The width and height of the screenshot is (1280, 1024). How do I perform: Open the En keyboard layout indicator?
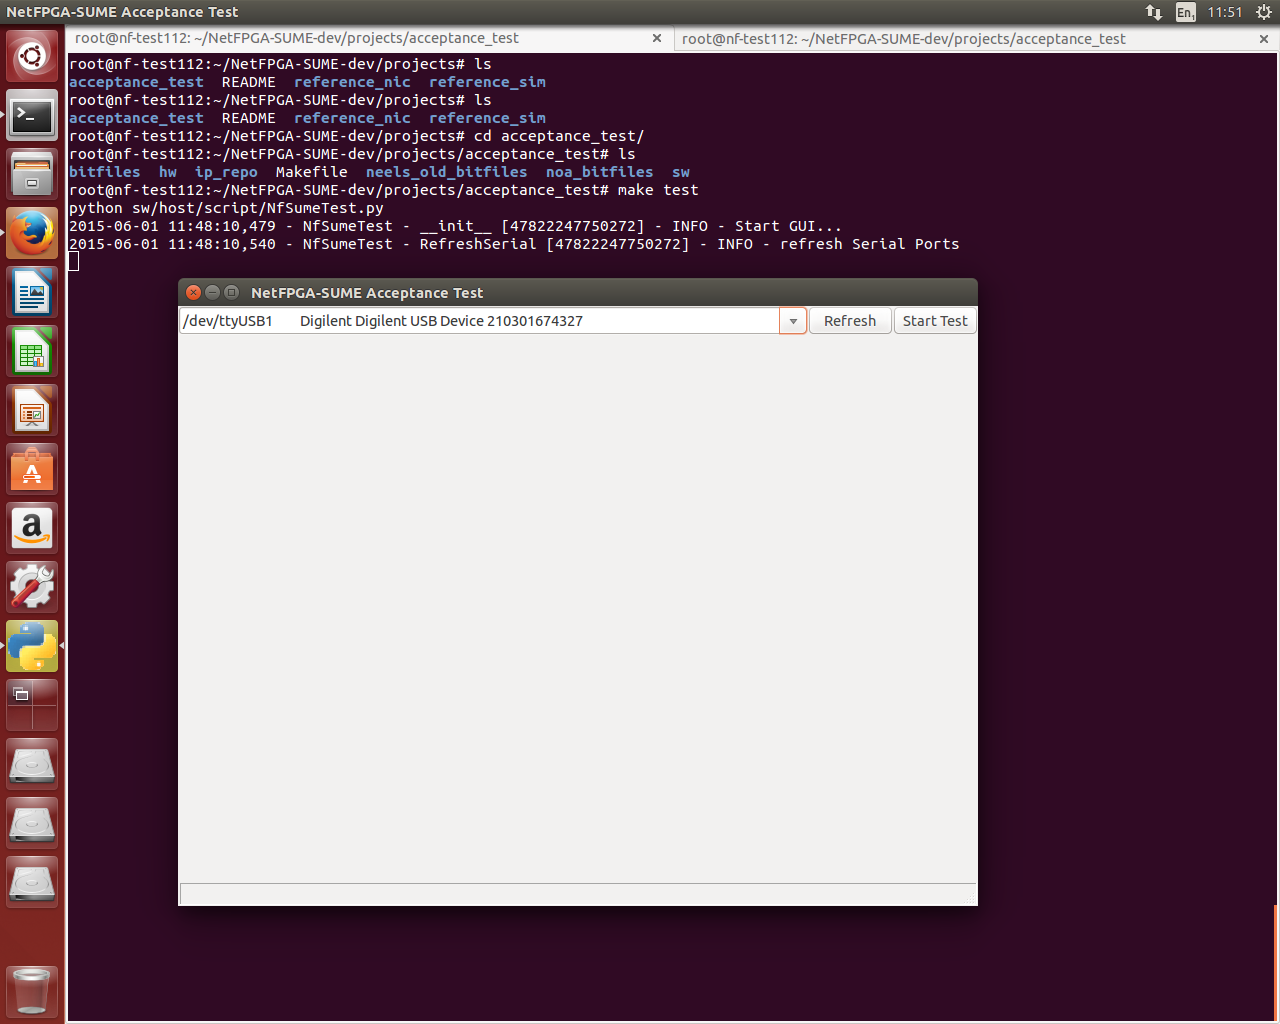pyautogui.click(x=1185, y=12)
